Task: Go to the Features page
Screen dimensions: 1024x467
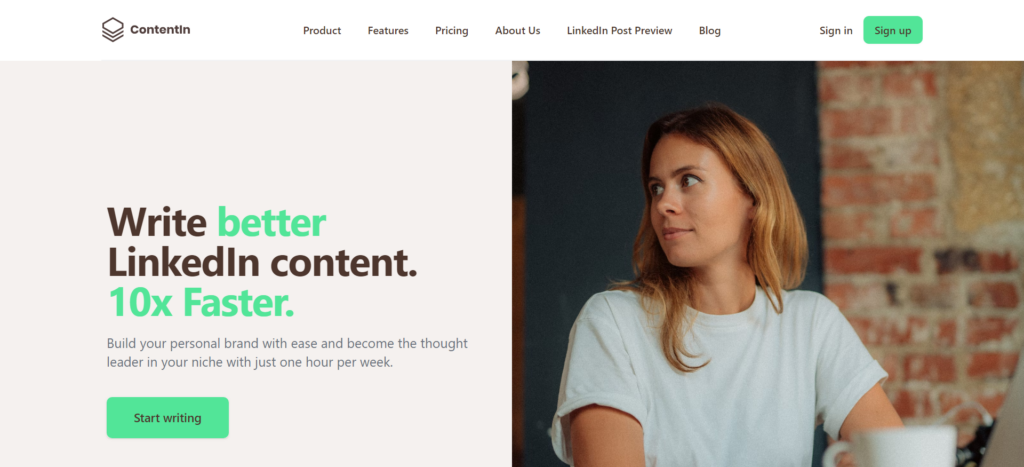Action: [388, 31]
